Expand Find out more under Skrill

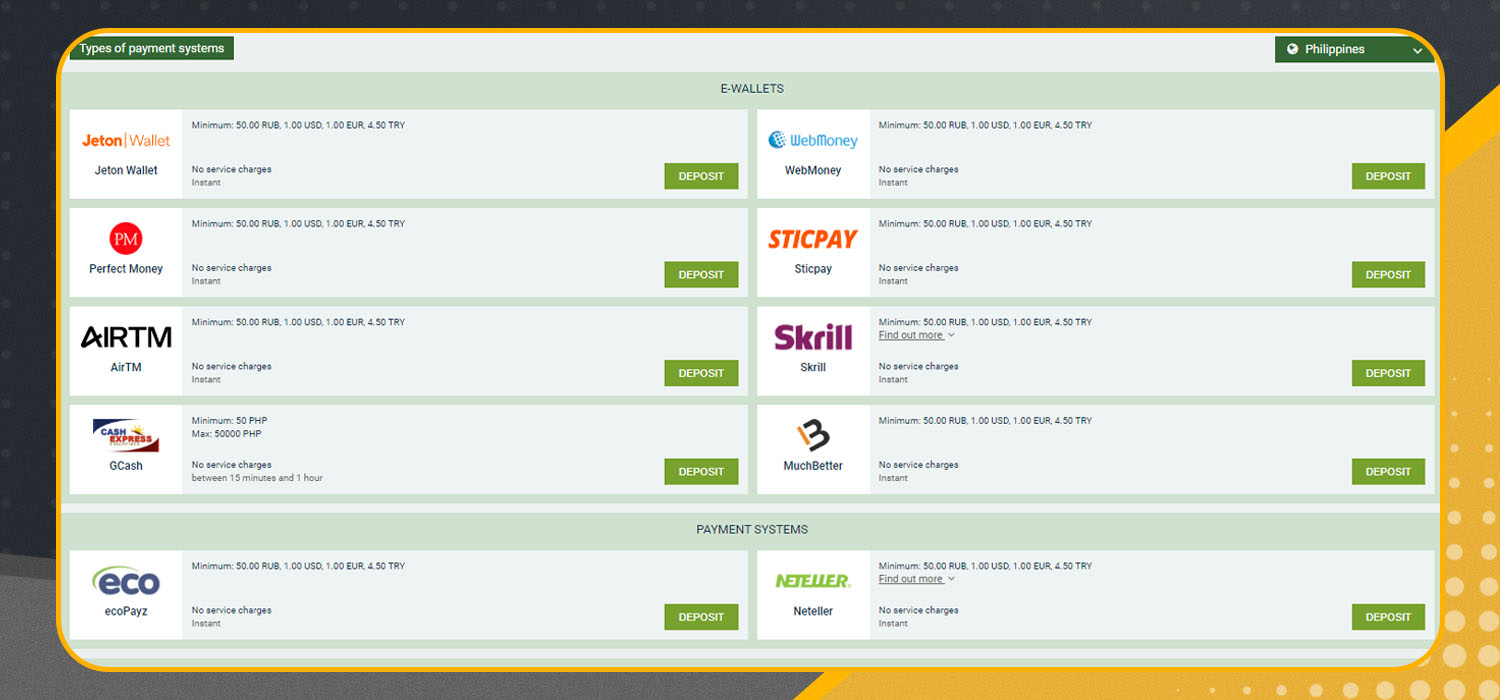pyautogui.click(x=916, y=335)
